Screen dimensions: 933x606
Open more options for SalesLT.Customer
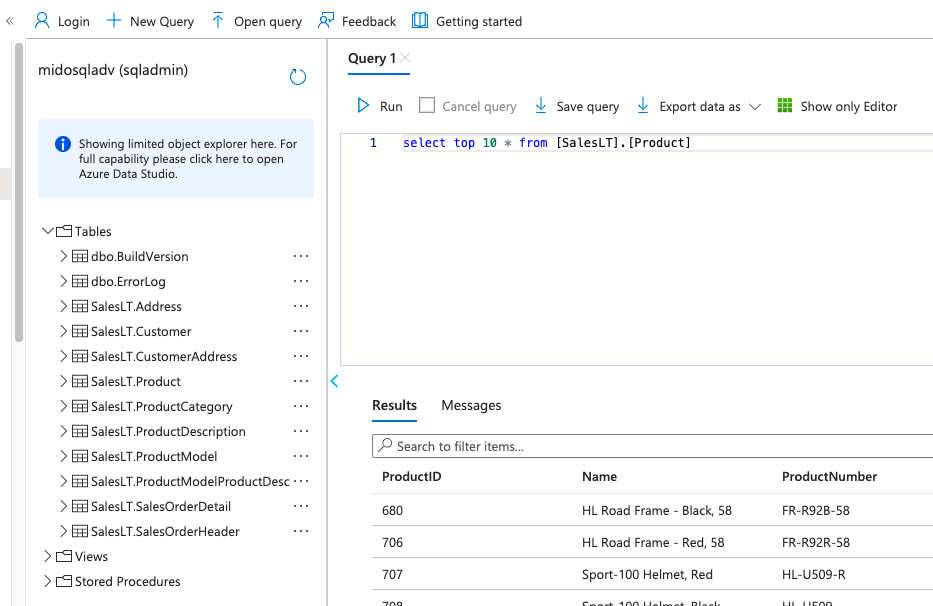pos(301,332)
